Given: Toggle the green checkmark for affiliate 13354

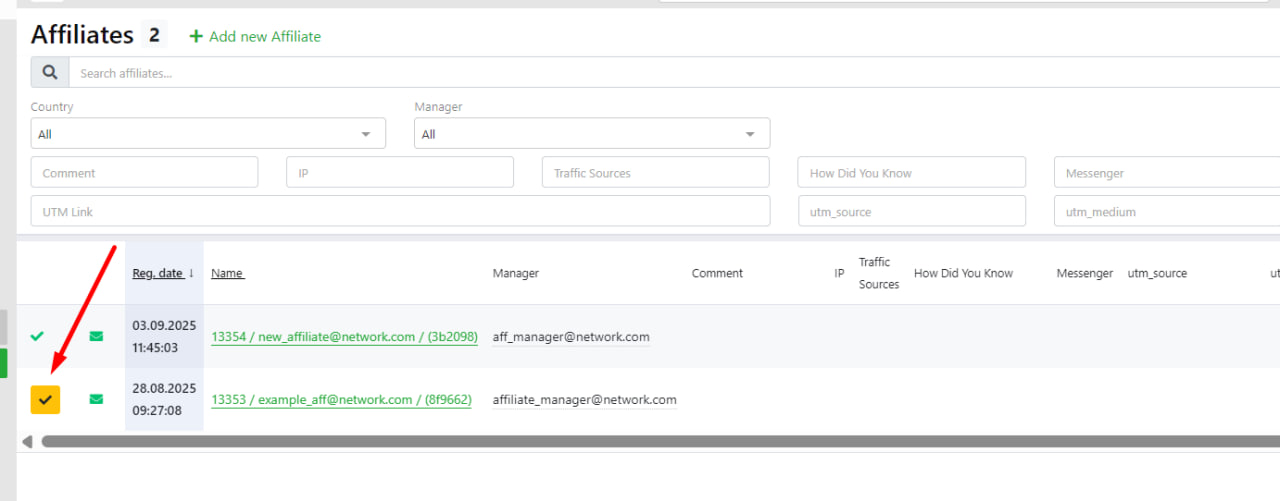Looking at the screenshot, I should pyautogui.click(x=37, y=337).
